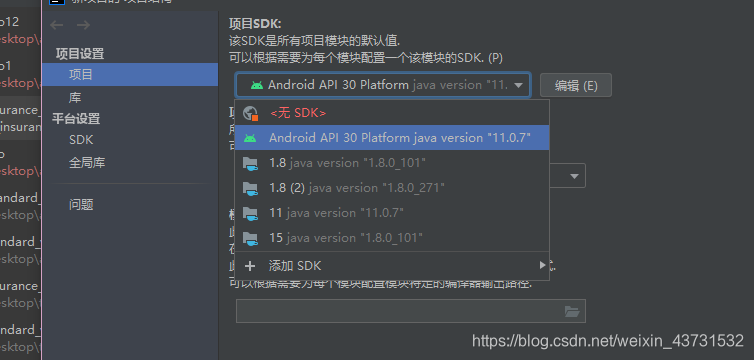This screenshot has height=360, width=754.
Task: Choose Android API 30 Platform in list
Action: point(392,138)
